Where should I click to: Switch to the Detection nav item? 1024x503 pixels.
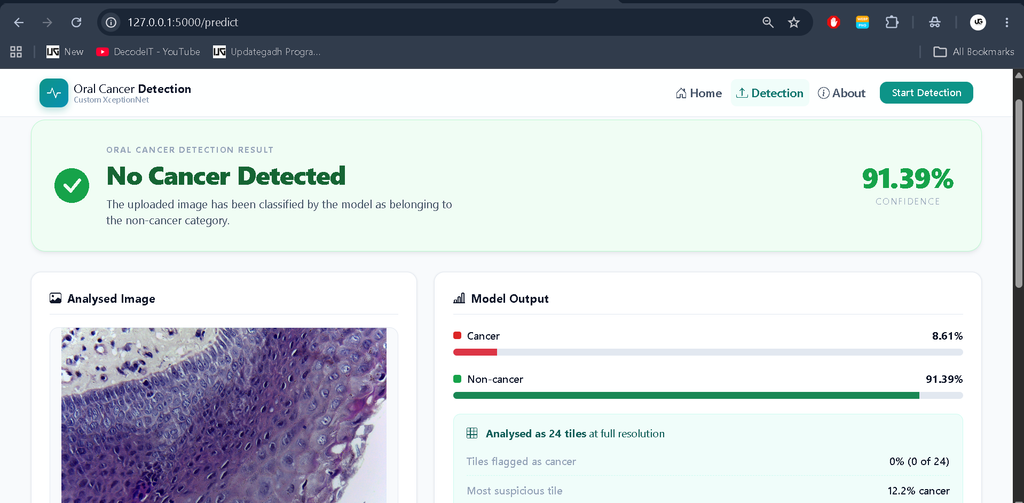pyautogui.click(x=770, y=93)
